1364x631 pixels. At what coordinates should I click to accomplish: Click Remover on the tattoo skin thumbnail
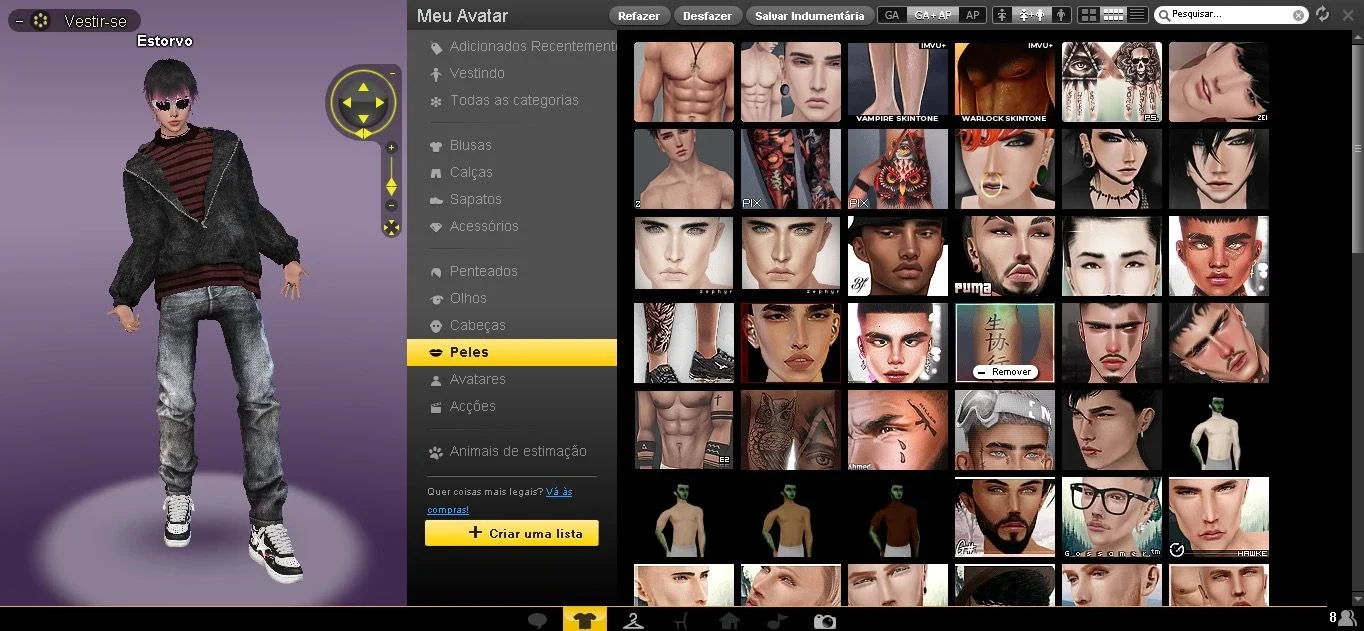[x=1004, y=371]
